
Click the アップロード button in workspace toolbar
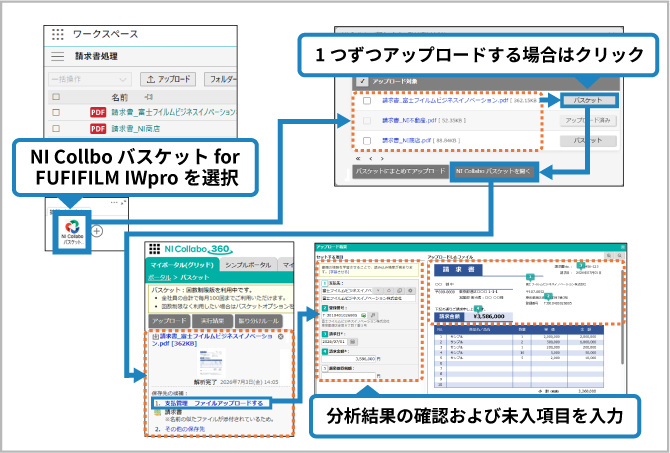point(168,79)
